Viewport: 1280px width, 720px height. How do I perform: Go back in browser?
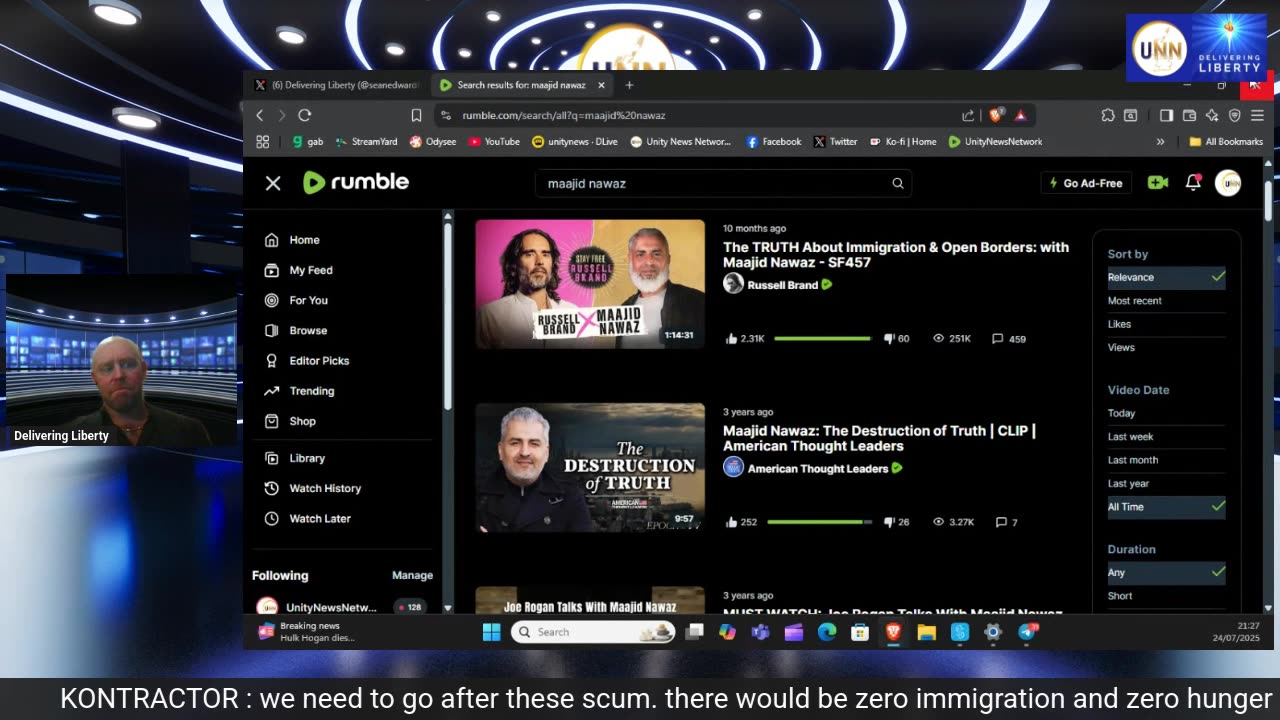[260, 115]
